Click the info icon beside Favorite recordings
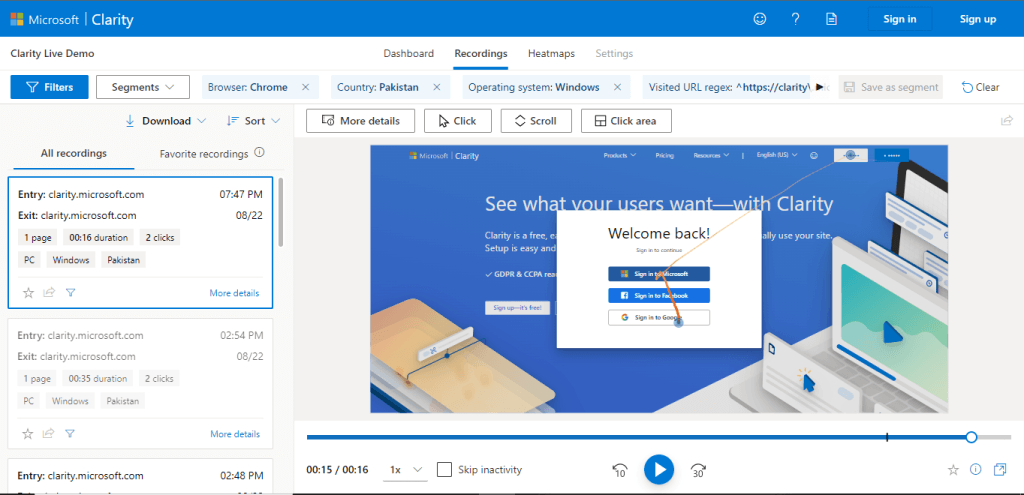The height and width of the screenshot is (495, 1024). click(x=259, y=153)
